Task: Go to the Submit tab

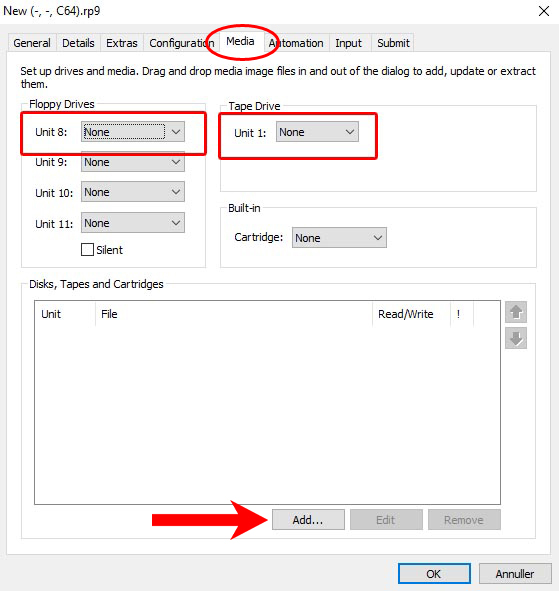Action: click(393, 43)
